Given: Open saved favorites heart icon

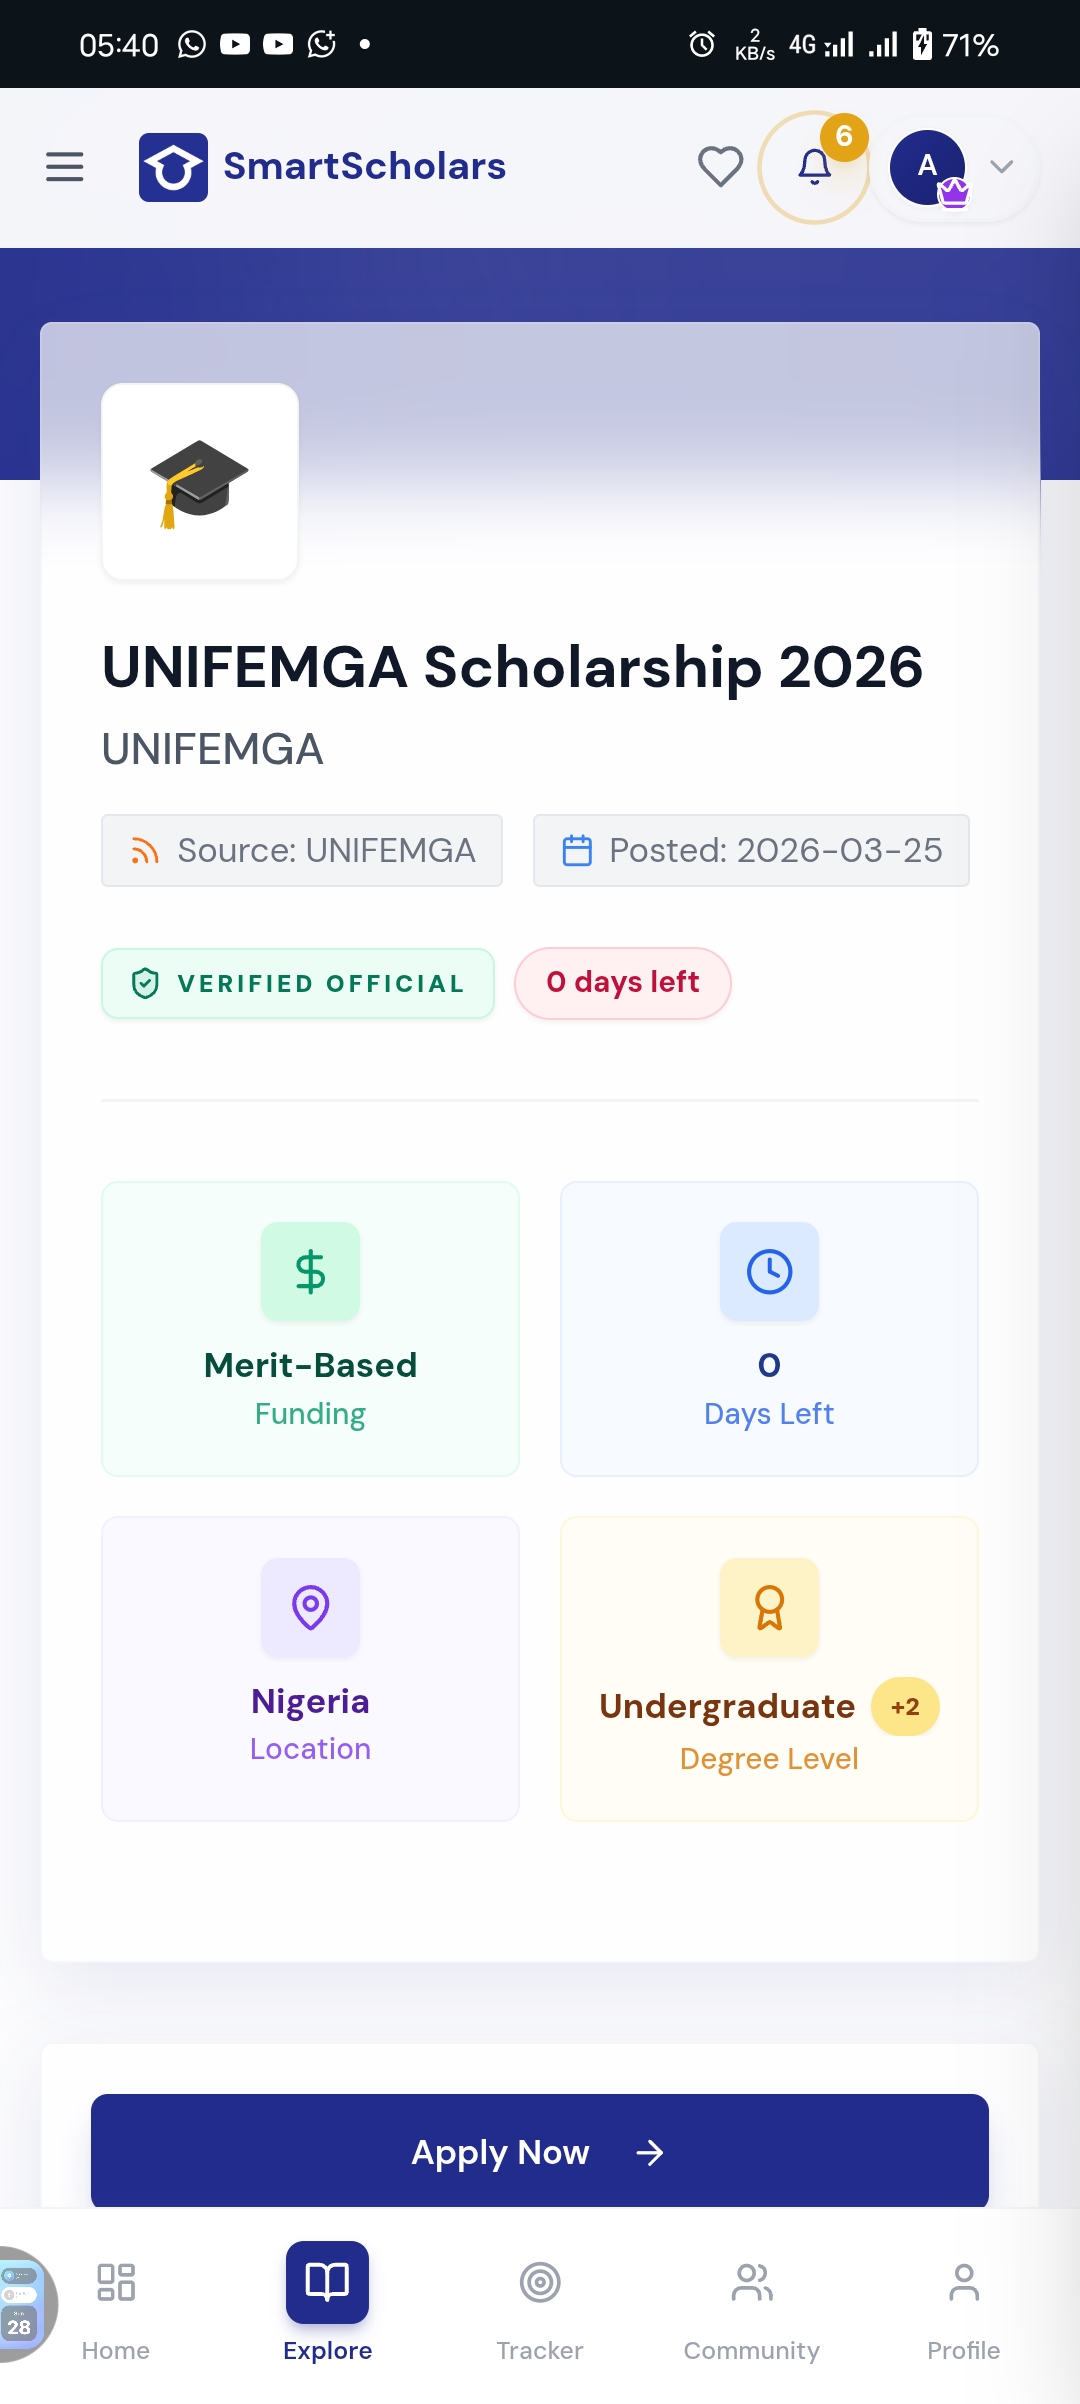Looking at the screenshot, I should 720,167.
